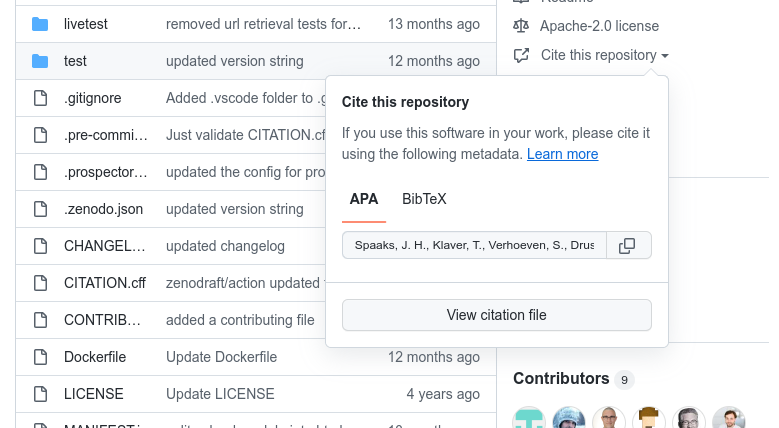Click the Apache license scale icon
The image size is (779, 428).
tap(521, 26)
